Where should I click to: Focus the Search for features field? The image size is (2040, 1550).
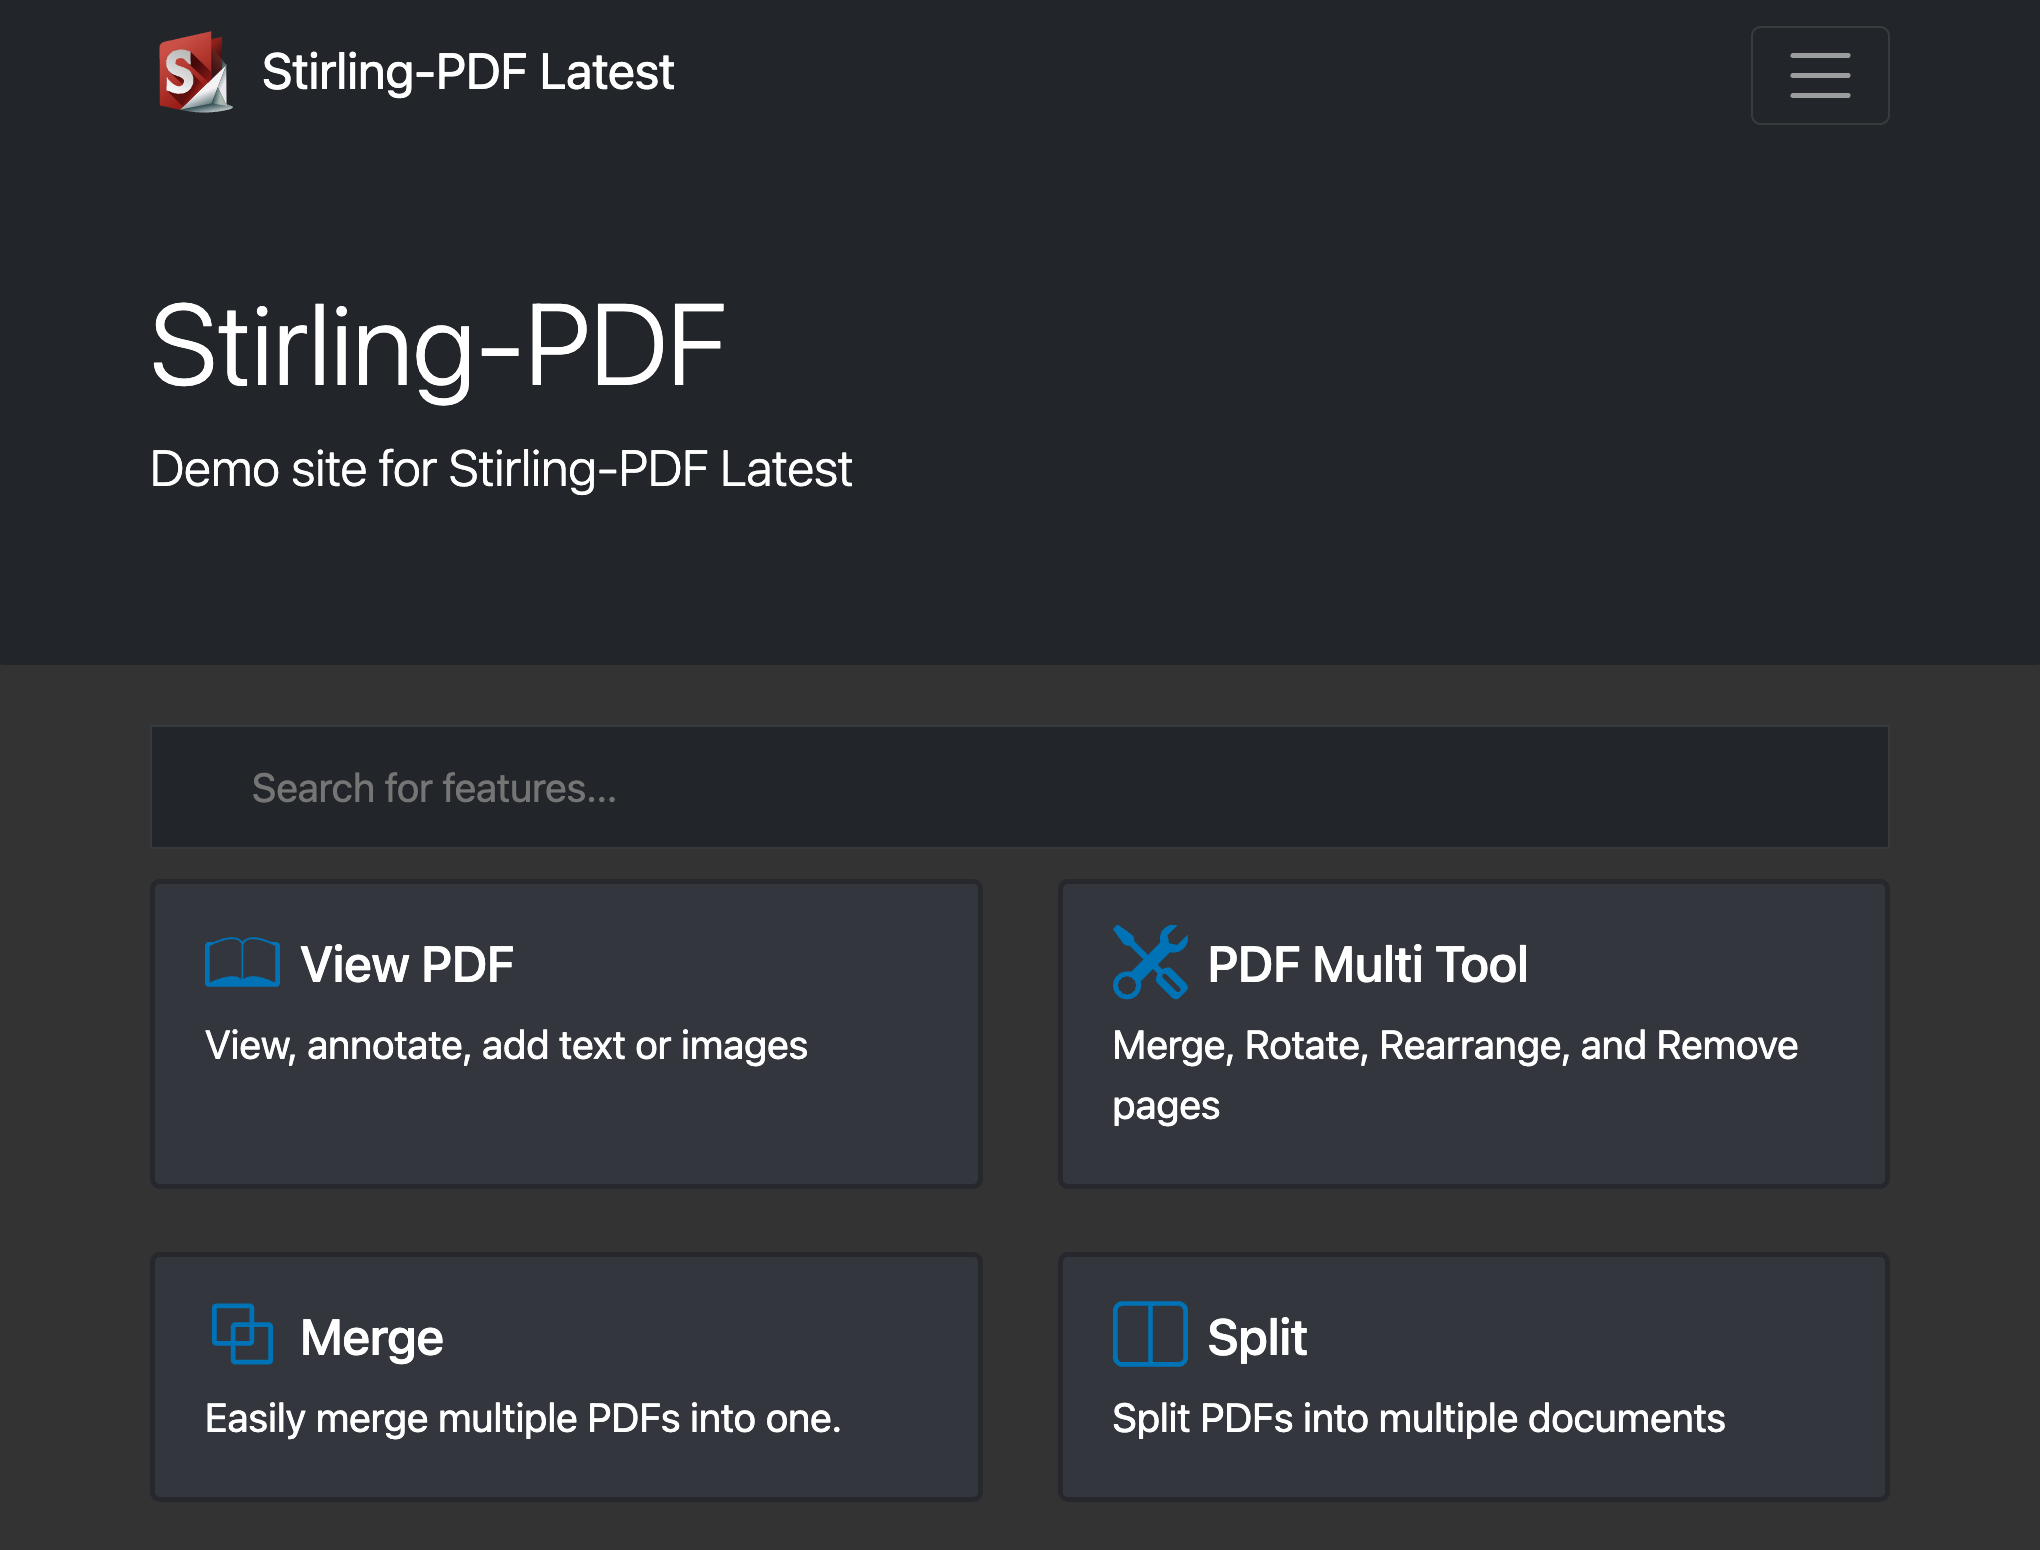1019,787
